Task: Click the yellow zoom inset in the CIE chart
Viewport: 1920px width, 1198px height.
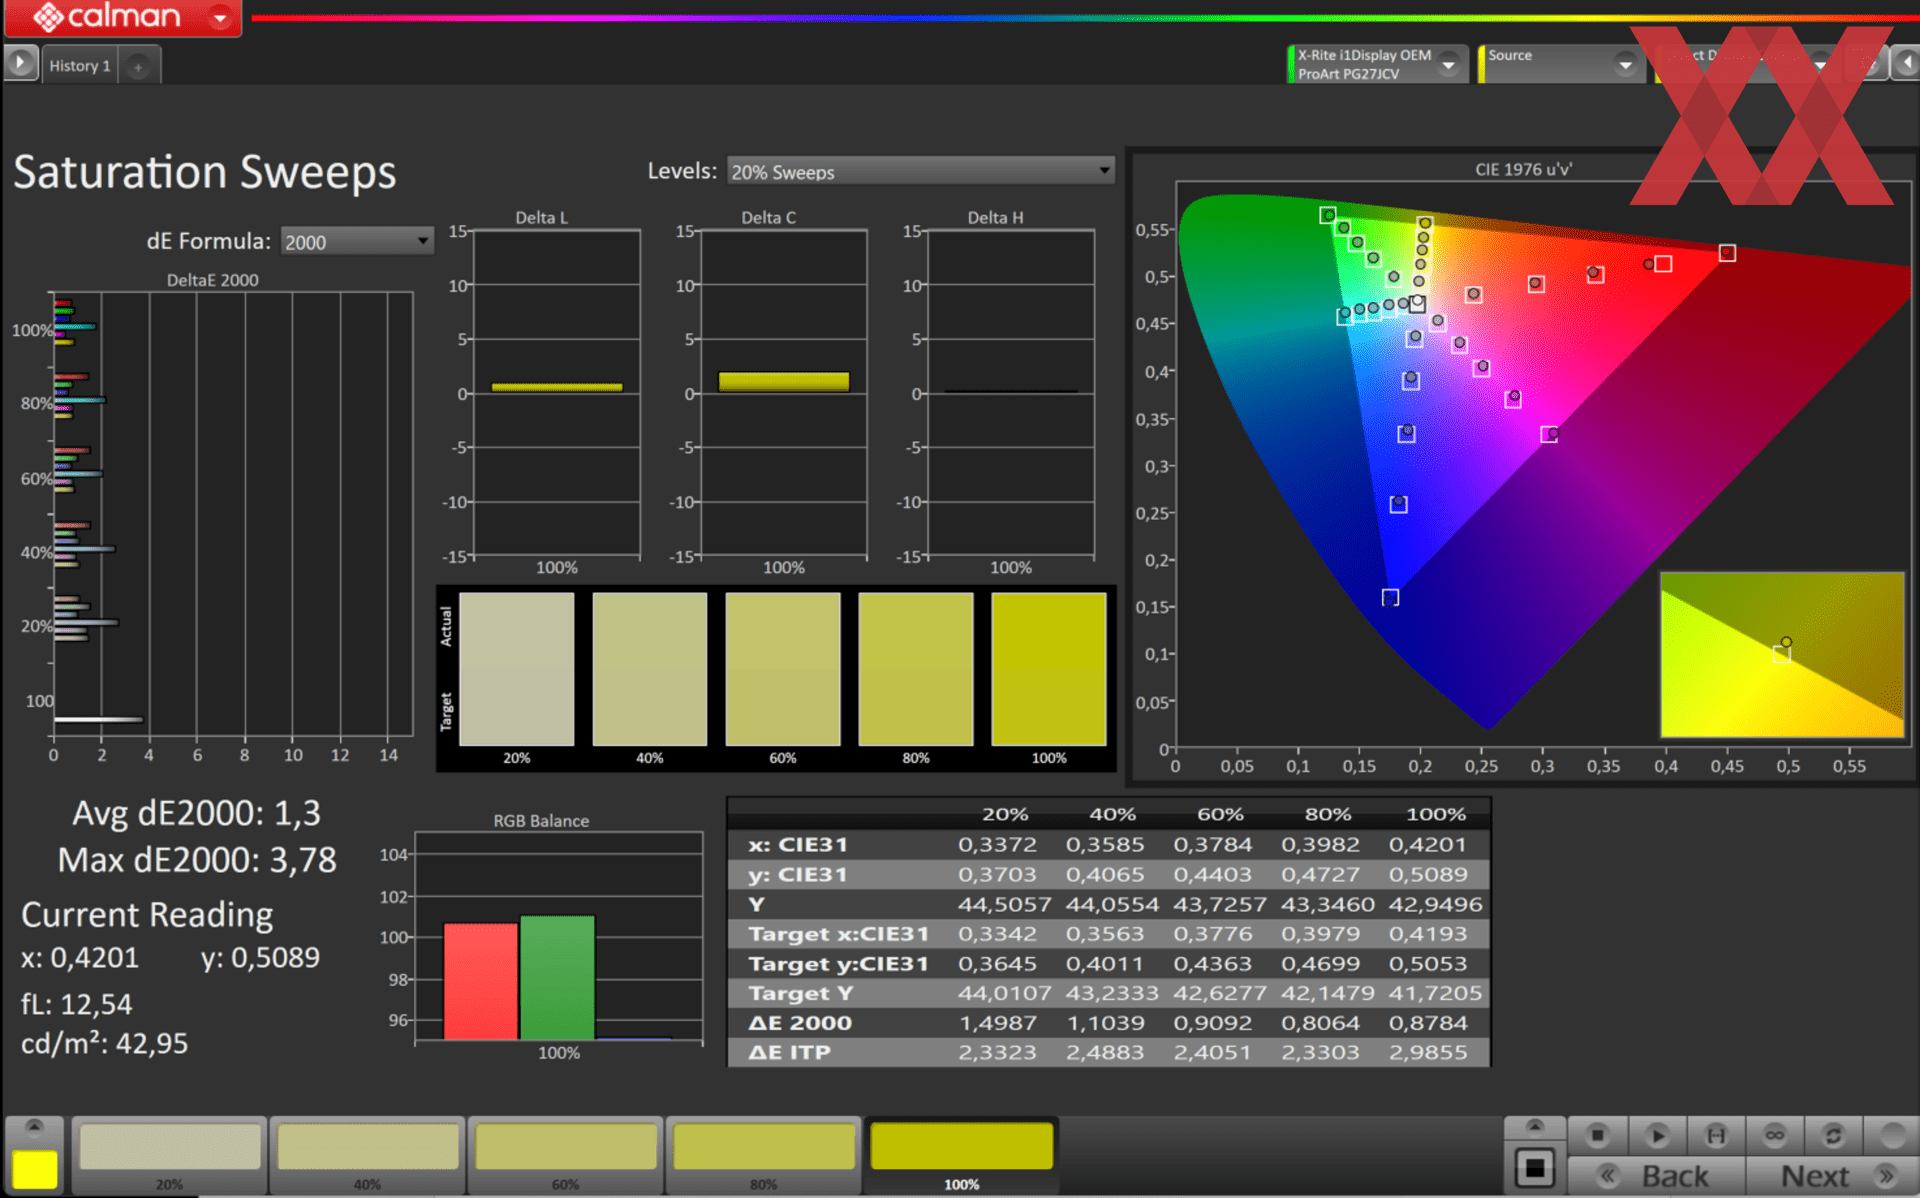Action: coord(1782,654)
